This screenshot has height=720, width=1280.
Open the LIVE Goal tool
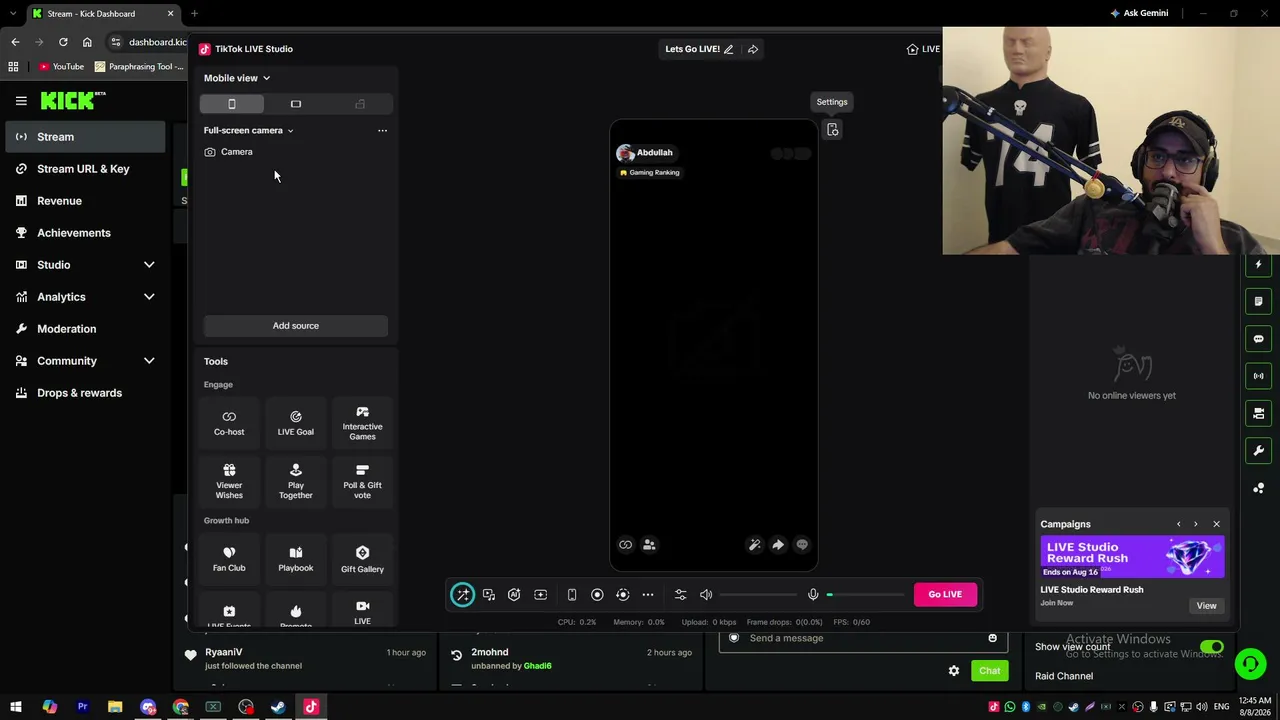[x=295, y=423]
